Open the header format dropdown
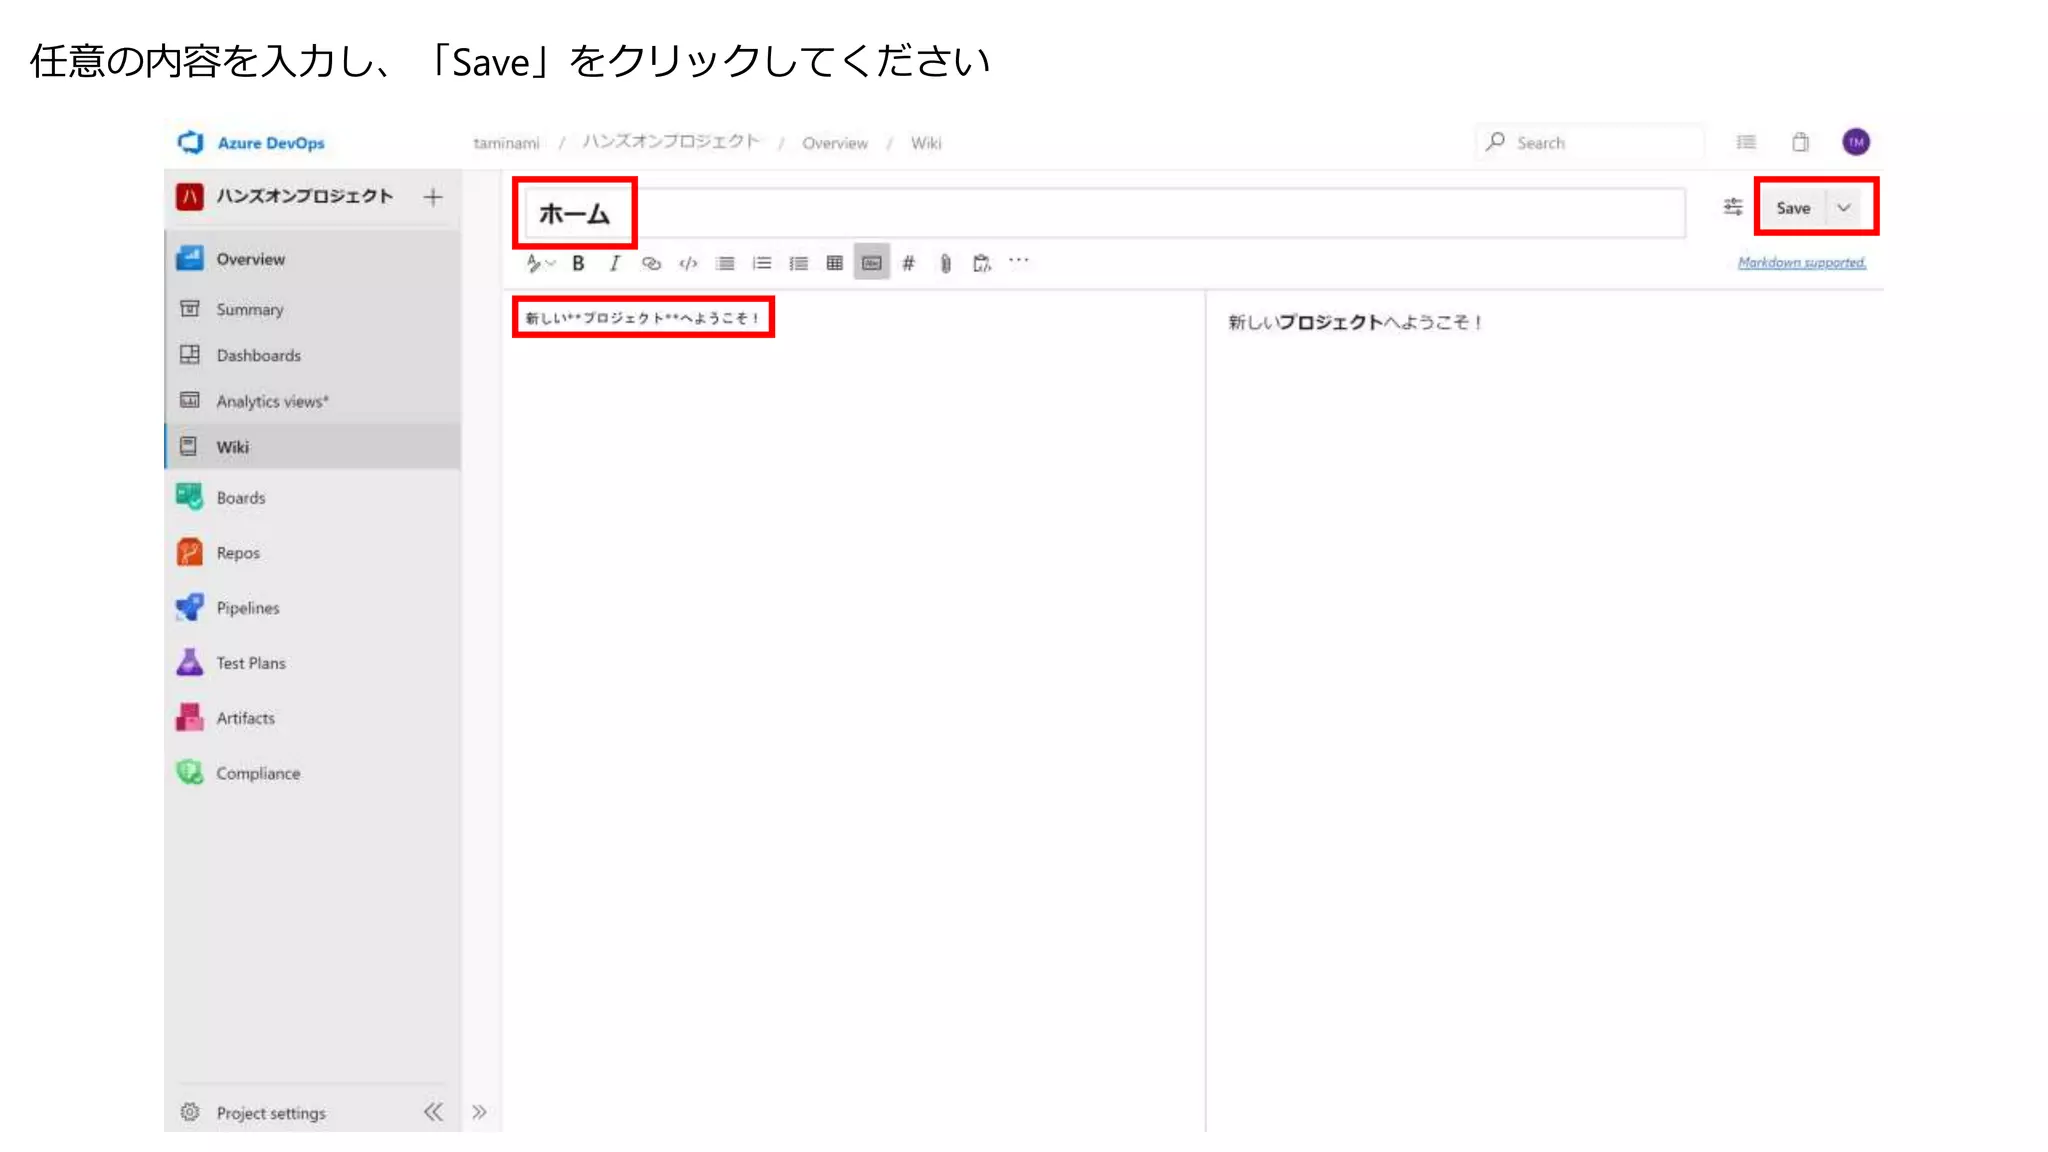This screenshot has height=1152, width=2048. [x=540, y=264]
